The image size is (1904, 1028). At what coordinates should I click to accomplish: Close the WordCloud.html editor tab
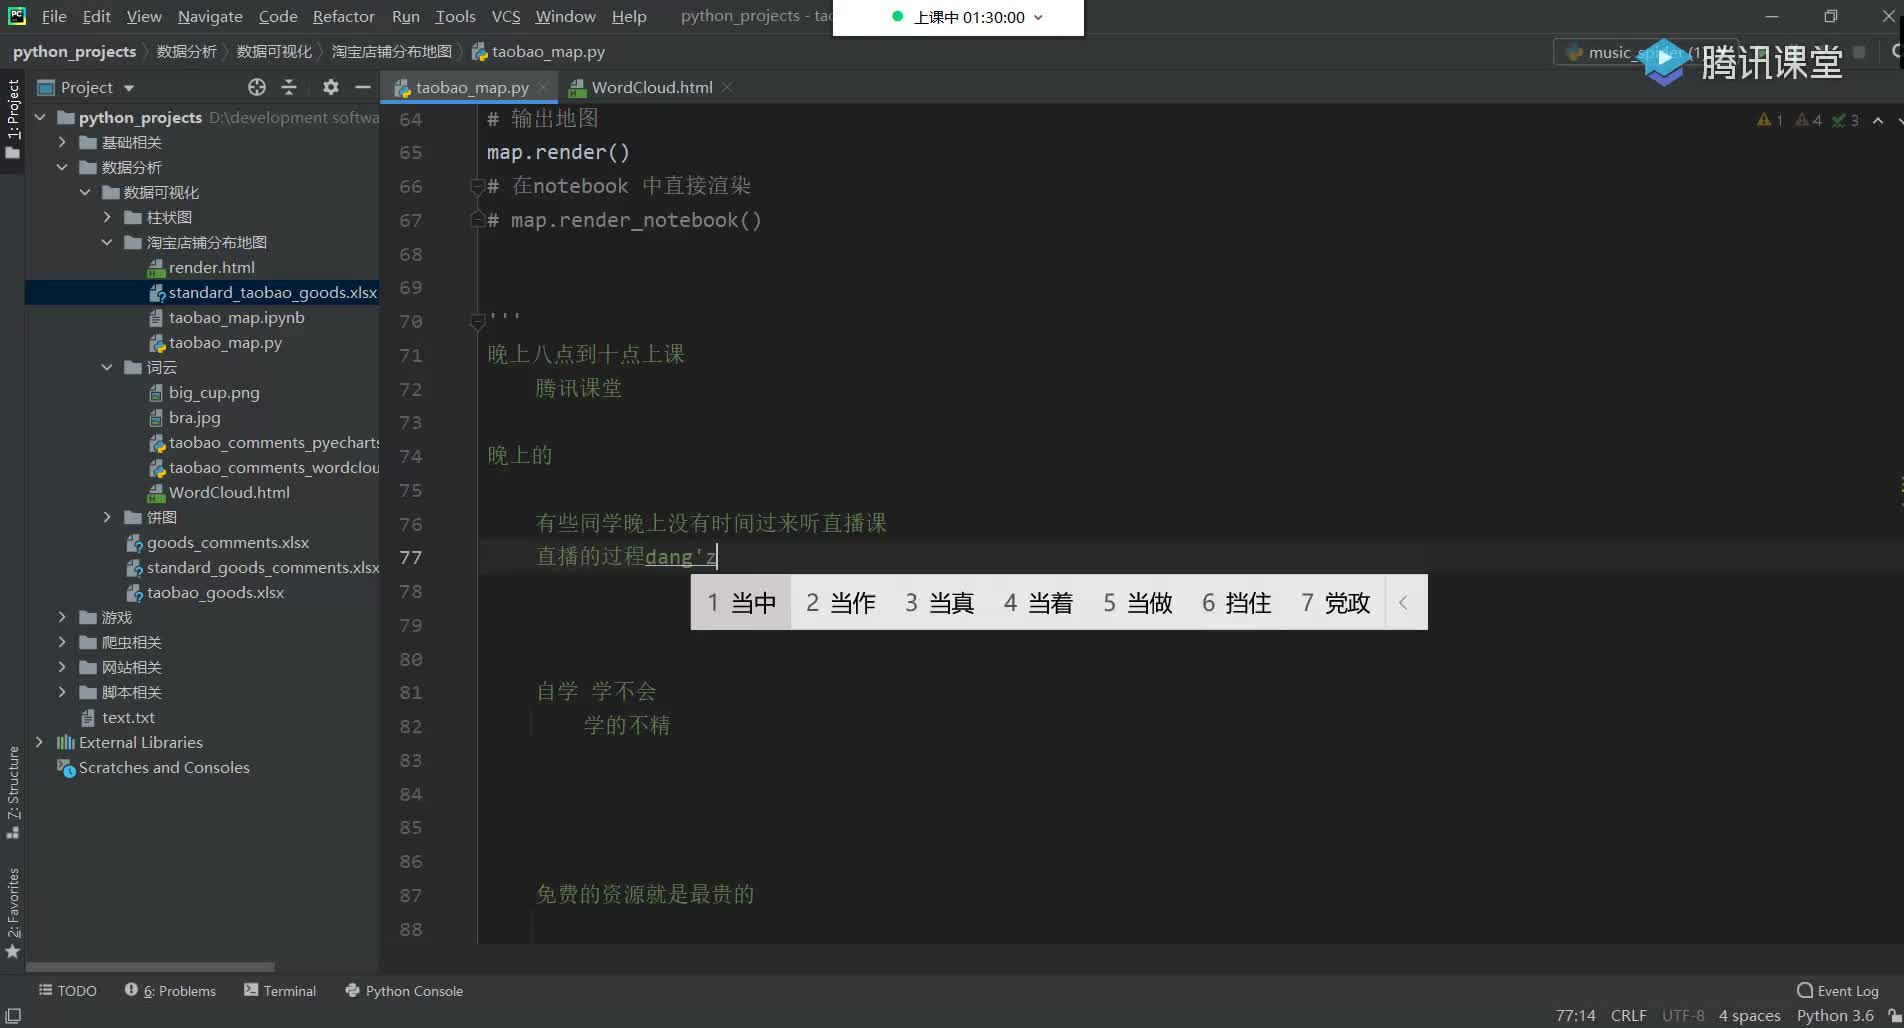tap(727, 88)
